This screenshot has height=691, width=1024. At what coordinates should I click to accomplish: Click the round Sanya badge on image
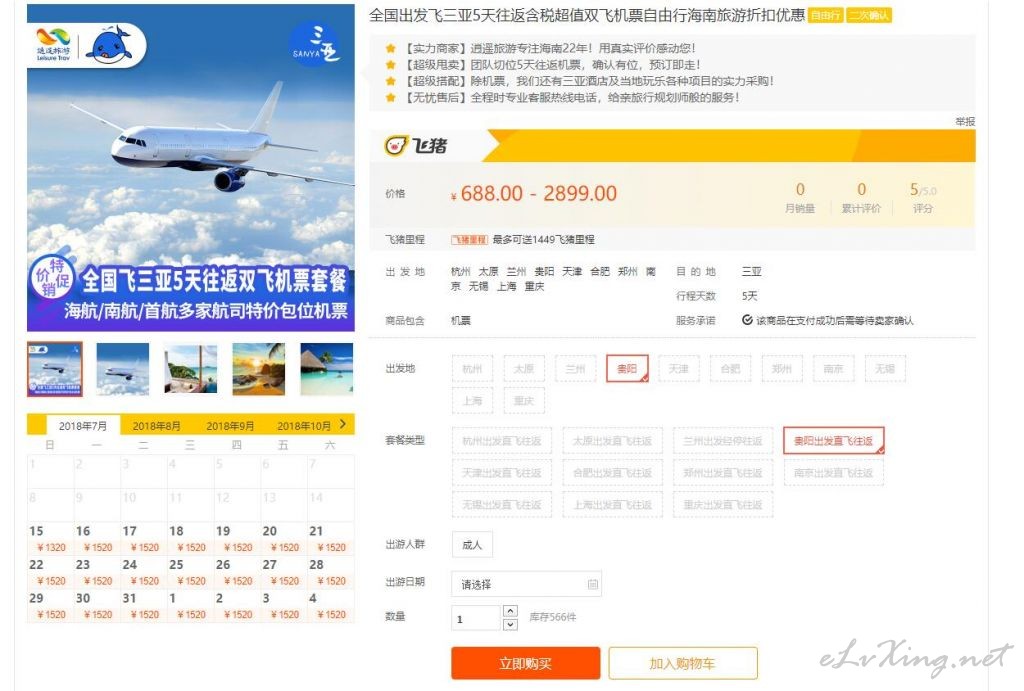pyautogui.click(x=316, y=45)
